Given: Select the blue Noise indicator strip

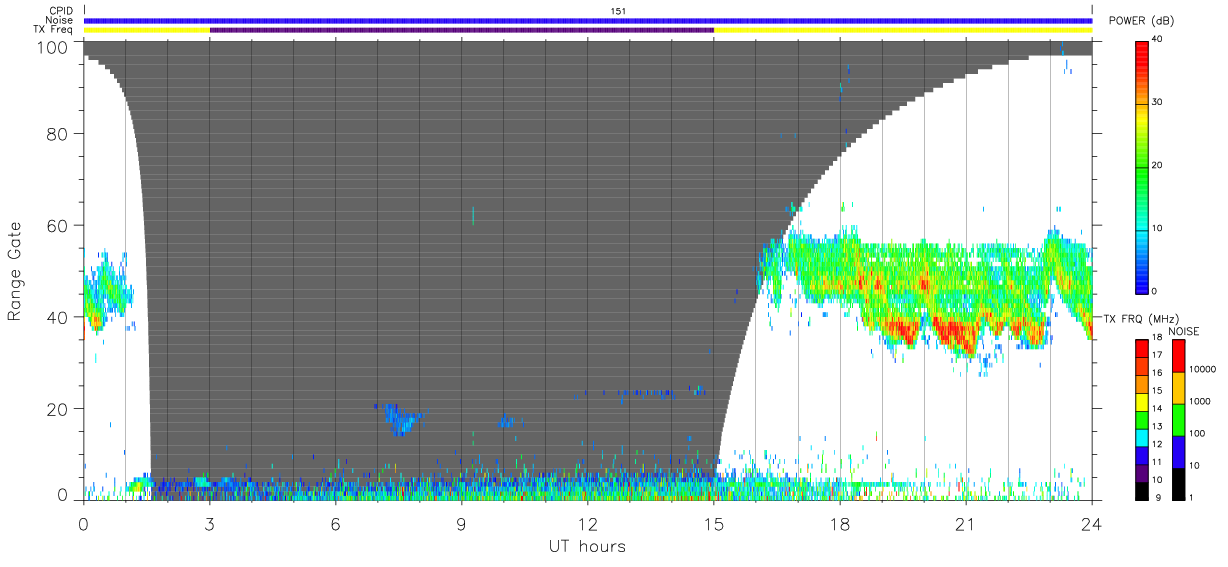Looking at the screenshot, I should pyautogui.click(x=588, y=20).
